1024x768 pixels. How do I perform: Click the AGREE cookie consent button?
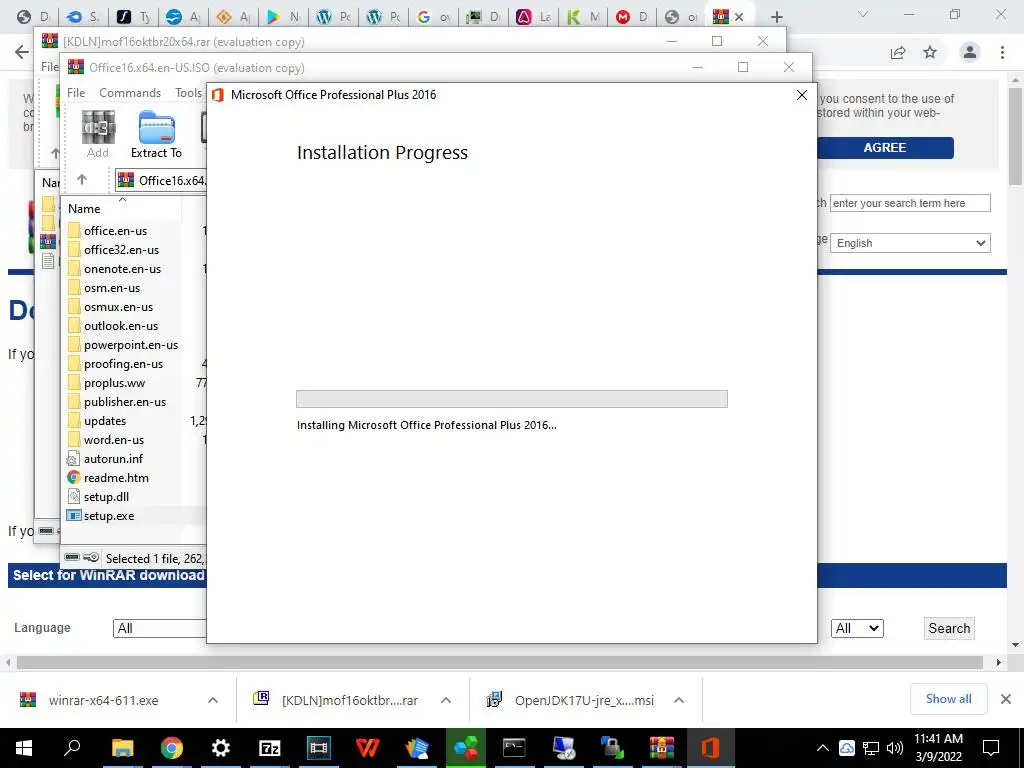pos(885,148)
